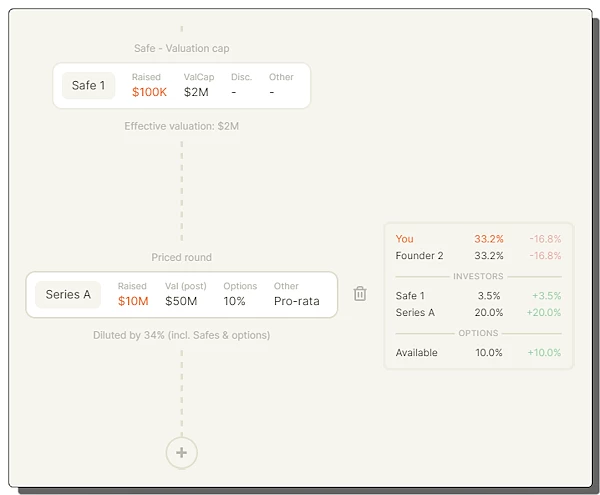This screenshot has width=600, height=495.
Task: Click the Safe 1 name badge
Action: (88, 86)
